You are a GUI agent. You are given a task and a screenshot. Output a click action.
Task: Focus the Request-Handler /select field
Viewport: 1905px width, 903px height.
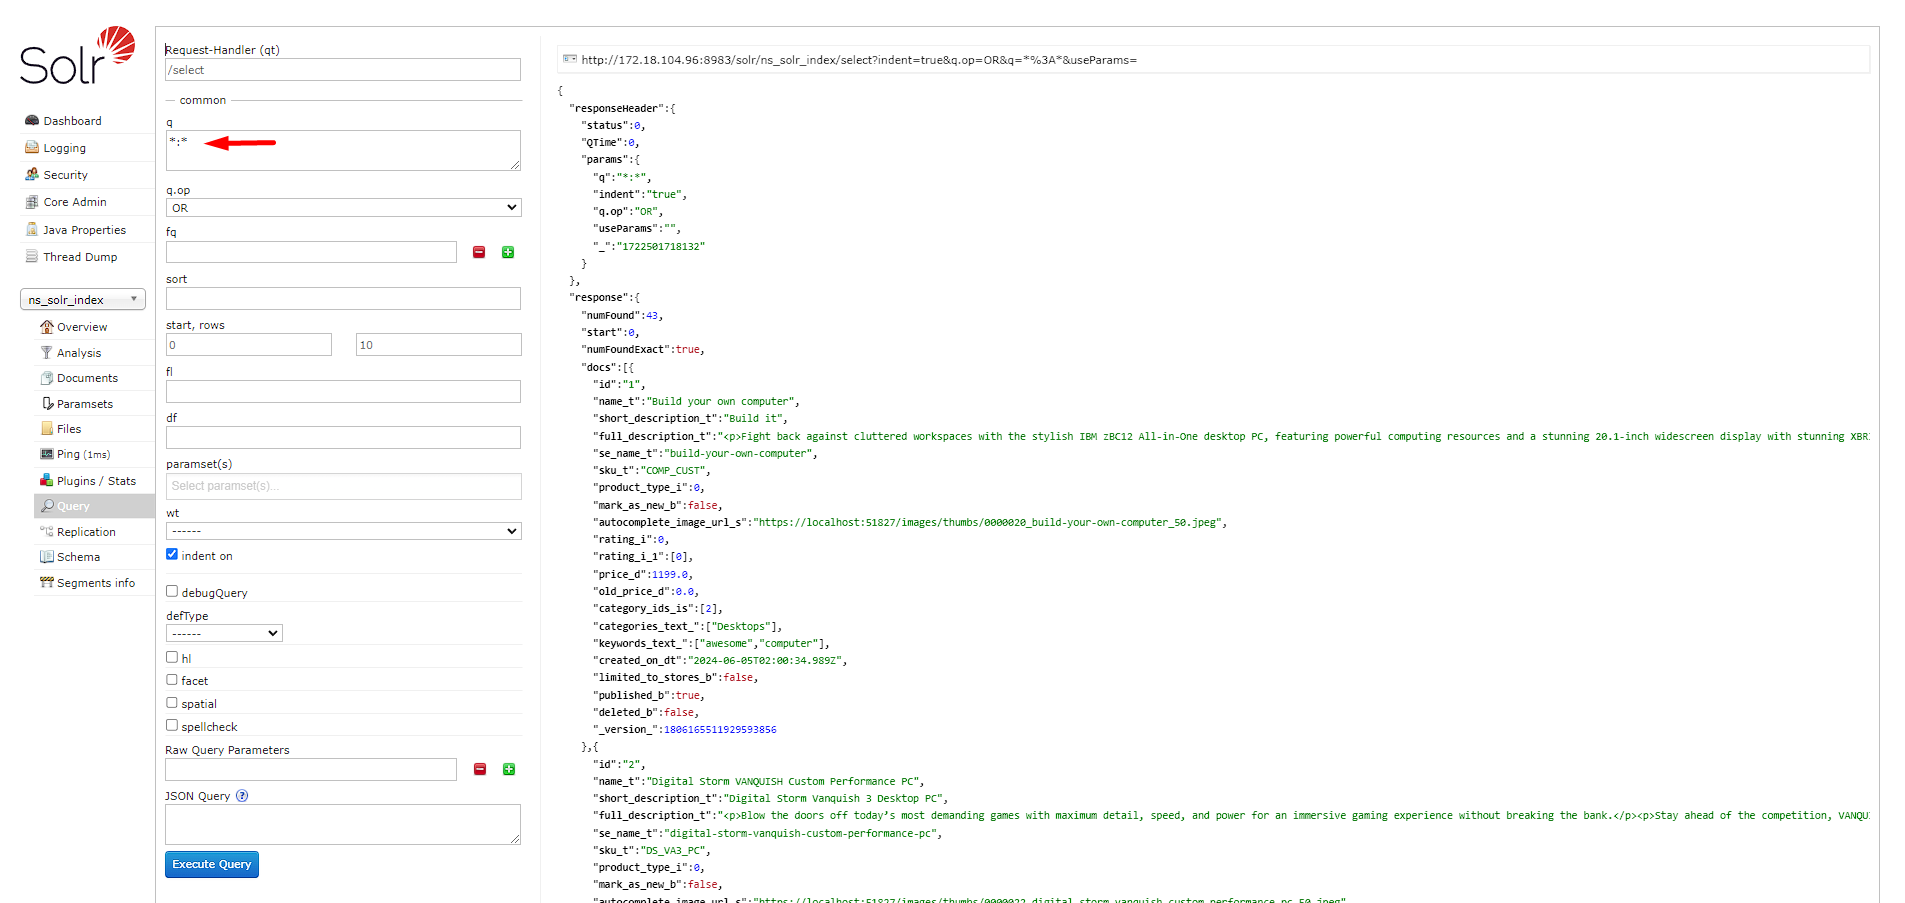point(343,70)
